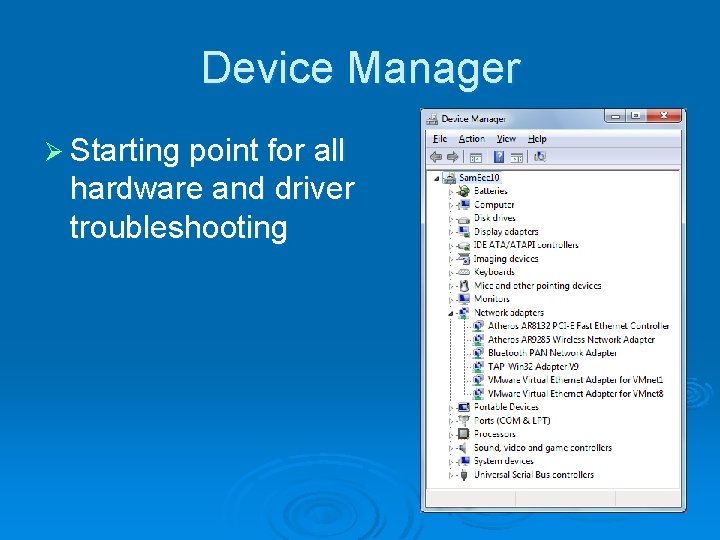Click the Back arrow toolbar icon
This screenshot has width=720, height=540.
[x=436, y=158]
